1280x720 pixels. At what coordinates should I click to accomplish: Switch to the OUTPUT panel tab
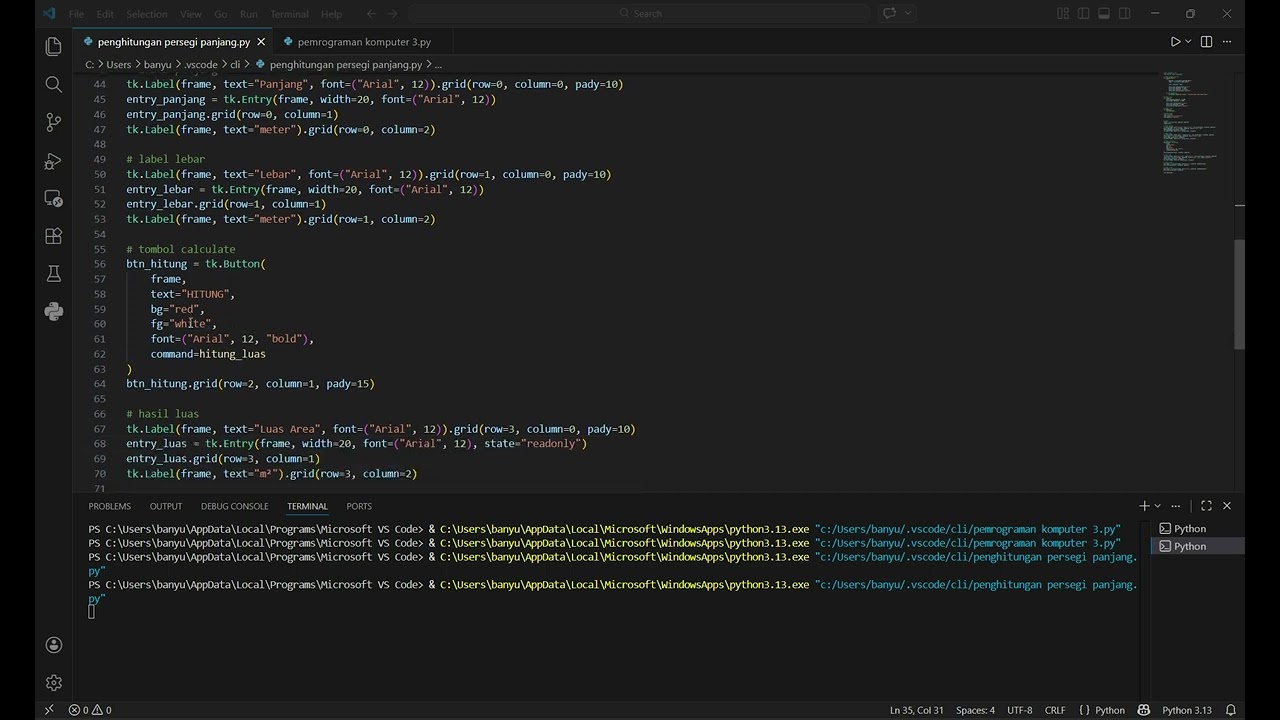tap(166, 506)
